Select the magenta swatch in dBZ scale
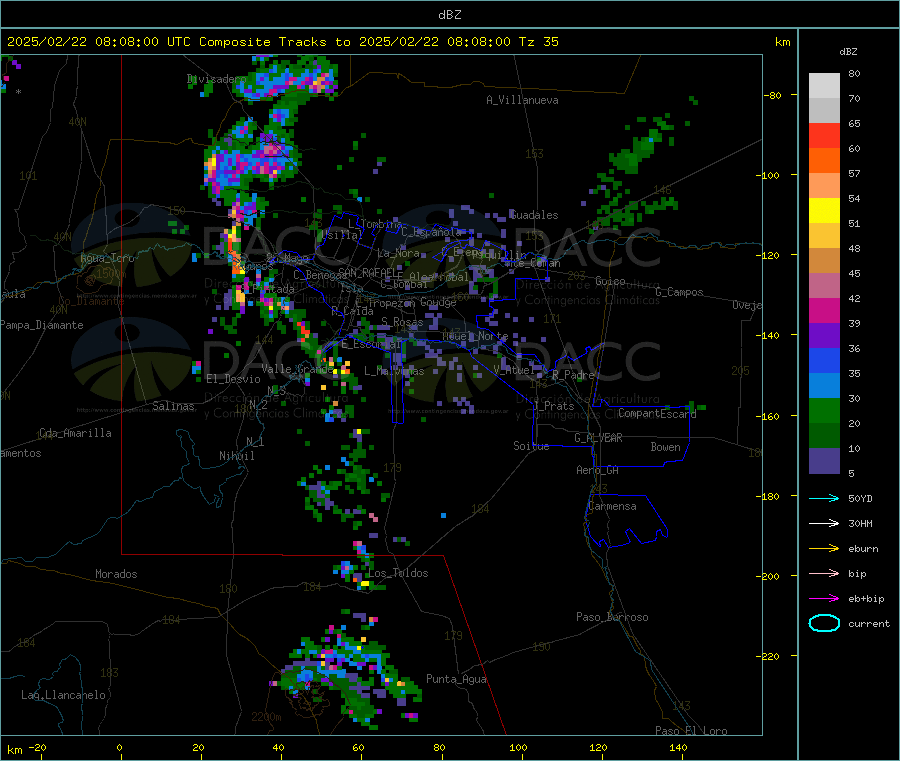This screenshot has height=761, width=900. click(x=824, y=310)
